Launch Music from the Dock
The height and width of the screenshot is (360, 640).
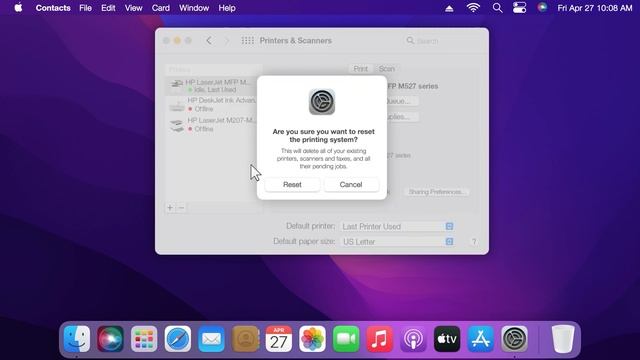(380, 339)
